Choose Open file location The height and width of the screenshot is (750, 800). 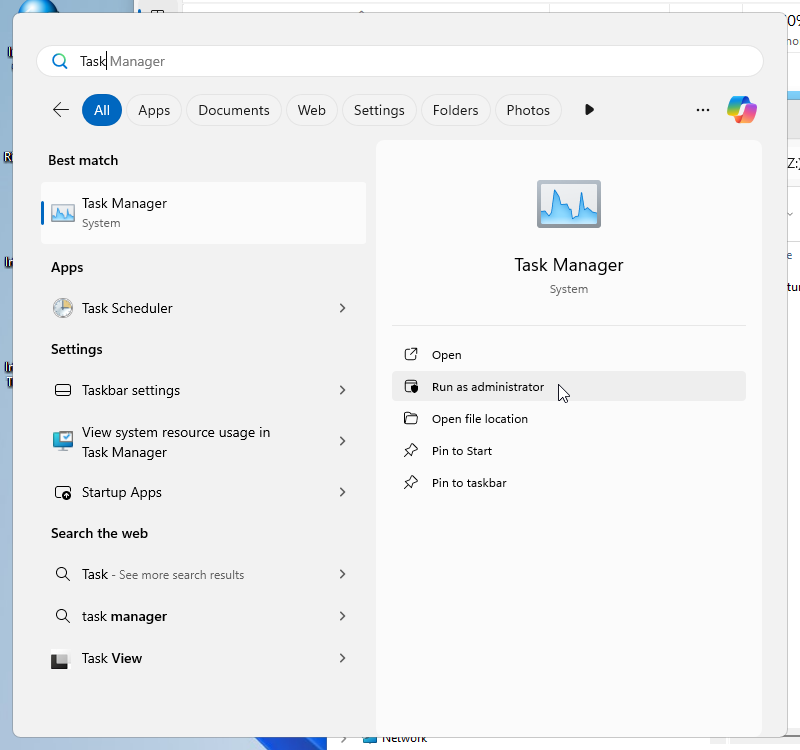coord(569,418)
